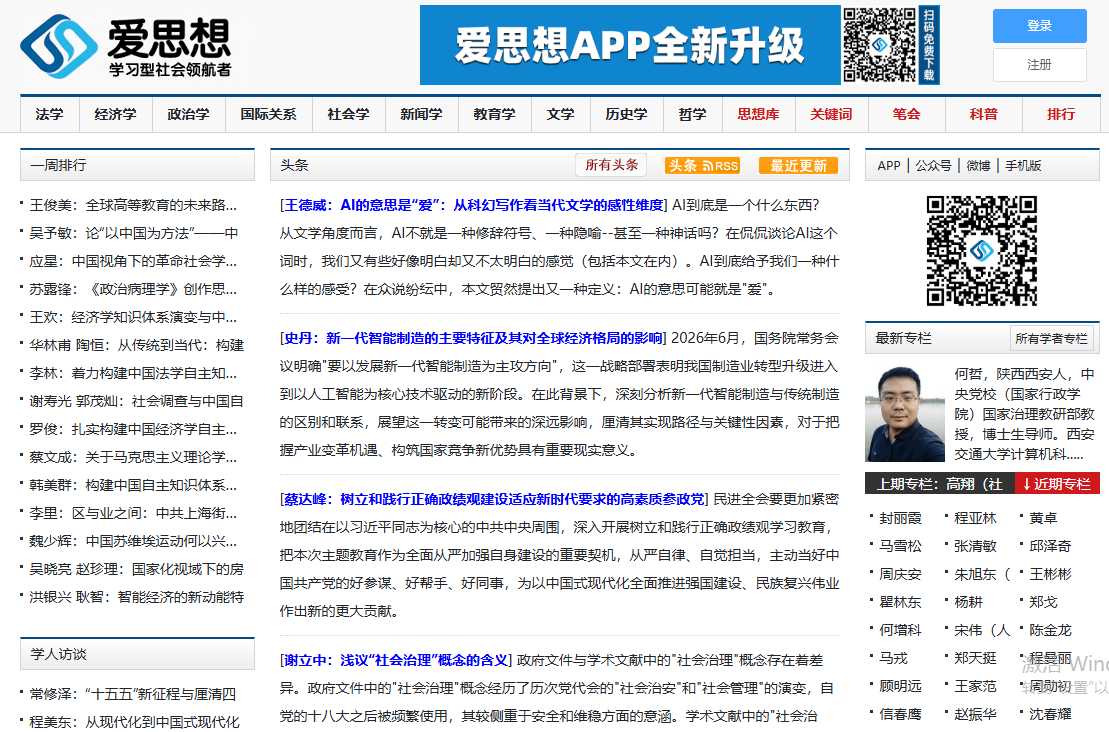Open scholar 黄卓's column
Screen dimensions: 1109x732
click(x=1043, y=518)
